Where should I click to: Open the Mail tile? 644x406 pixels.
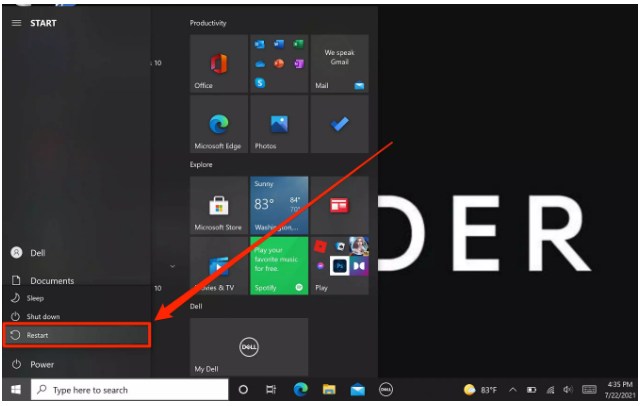pos(340,64)
